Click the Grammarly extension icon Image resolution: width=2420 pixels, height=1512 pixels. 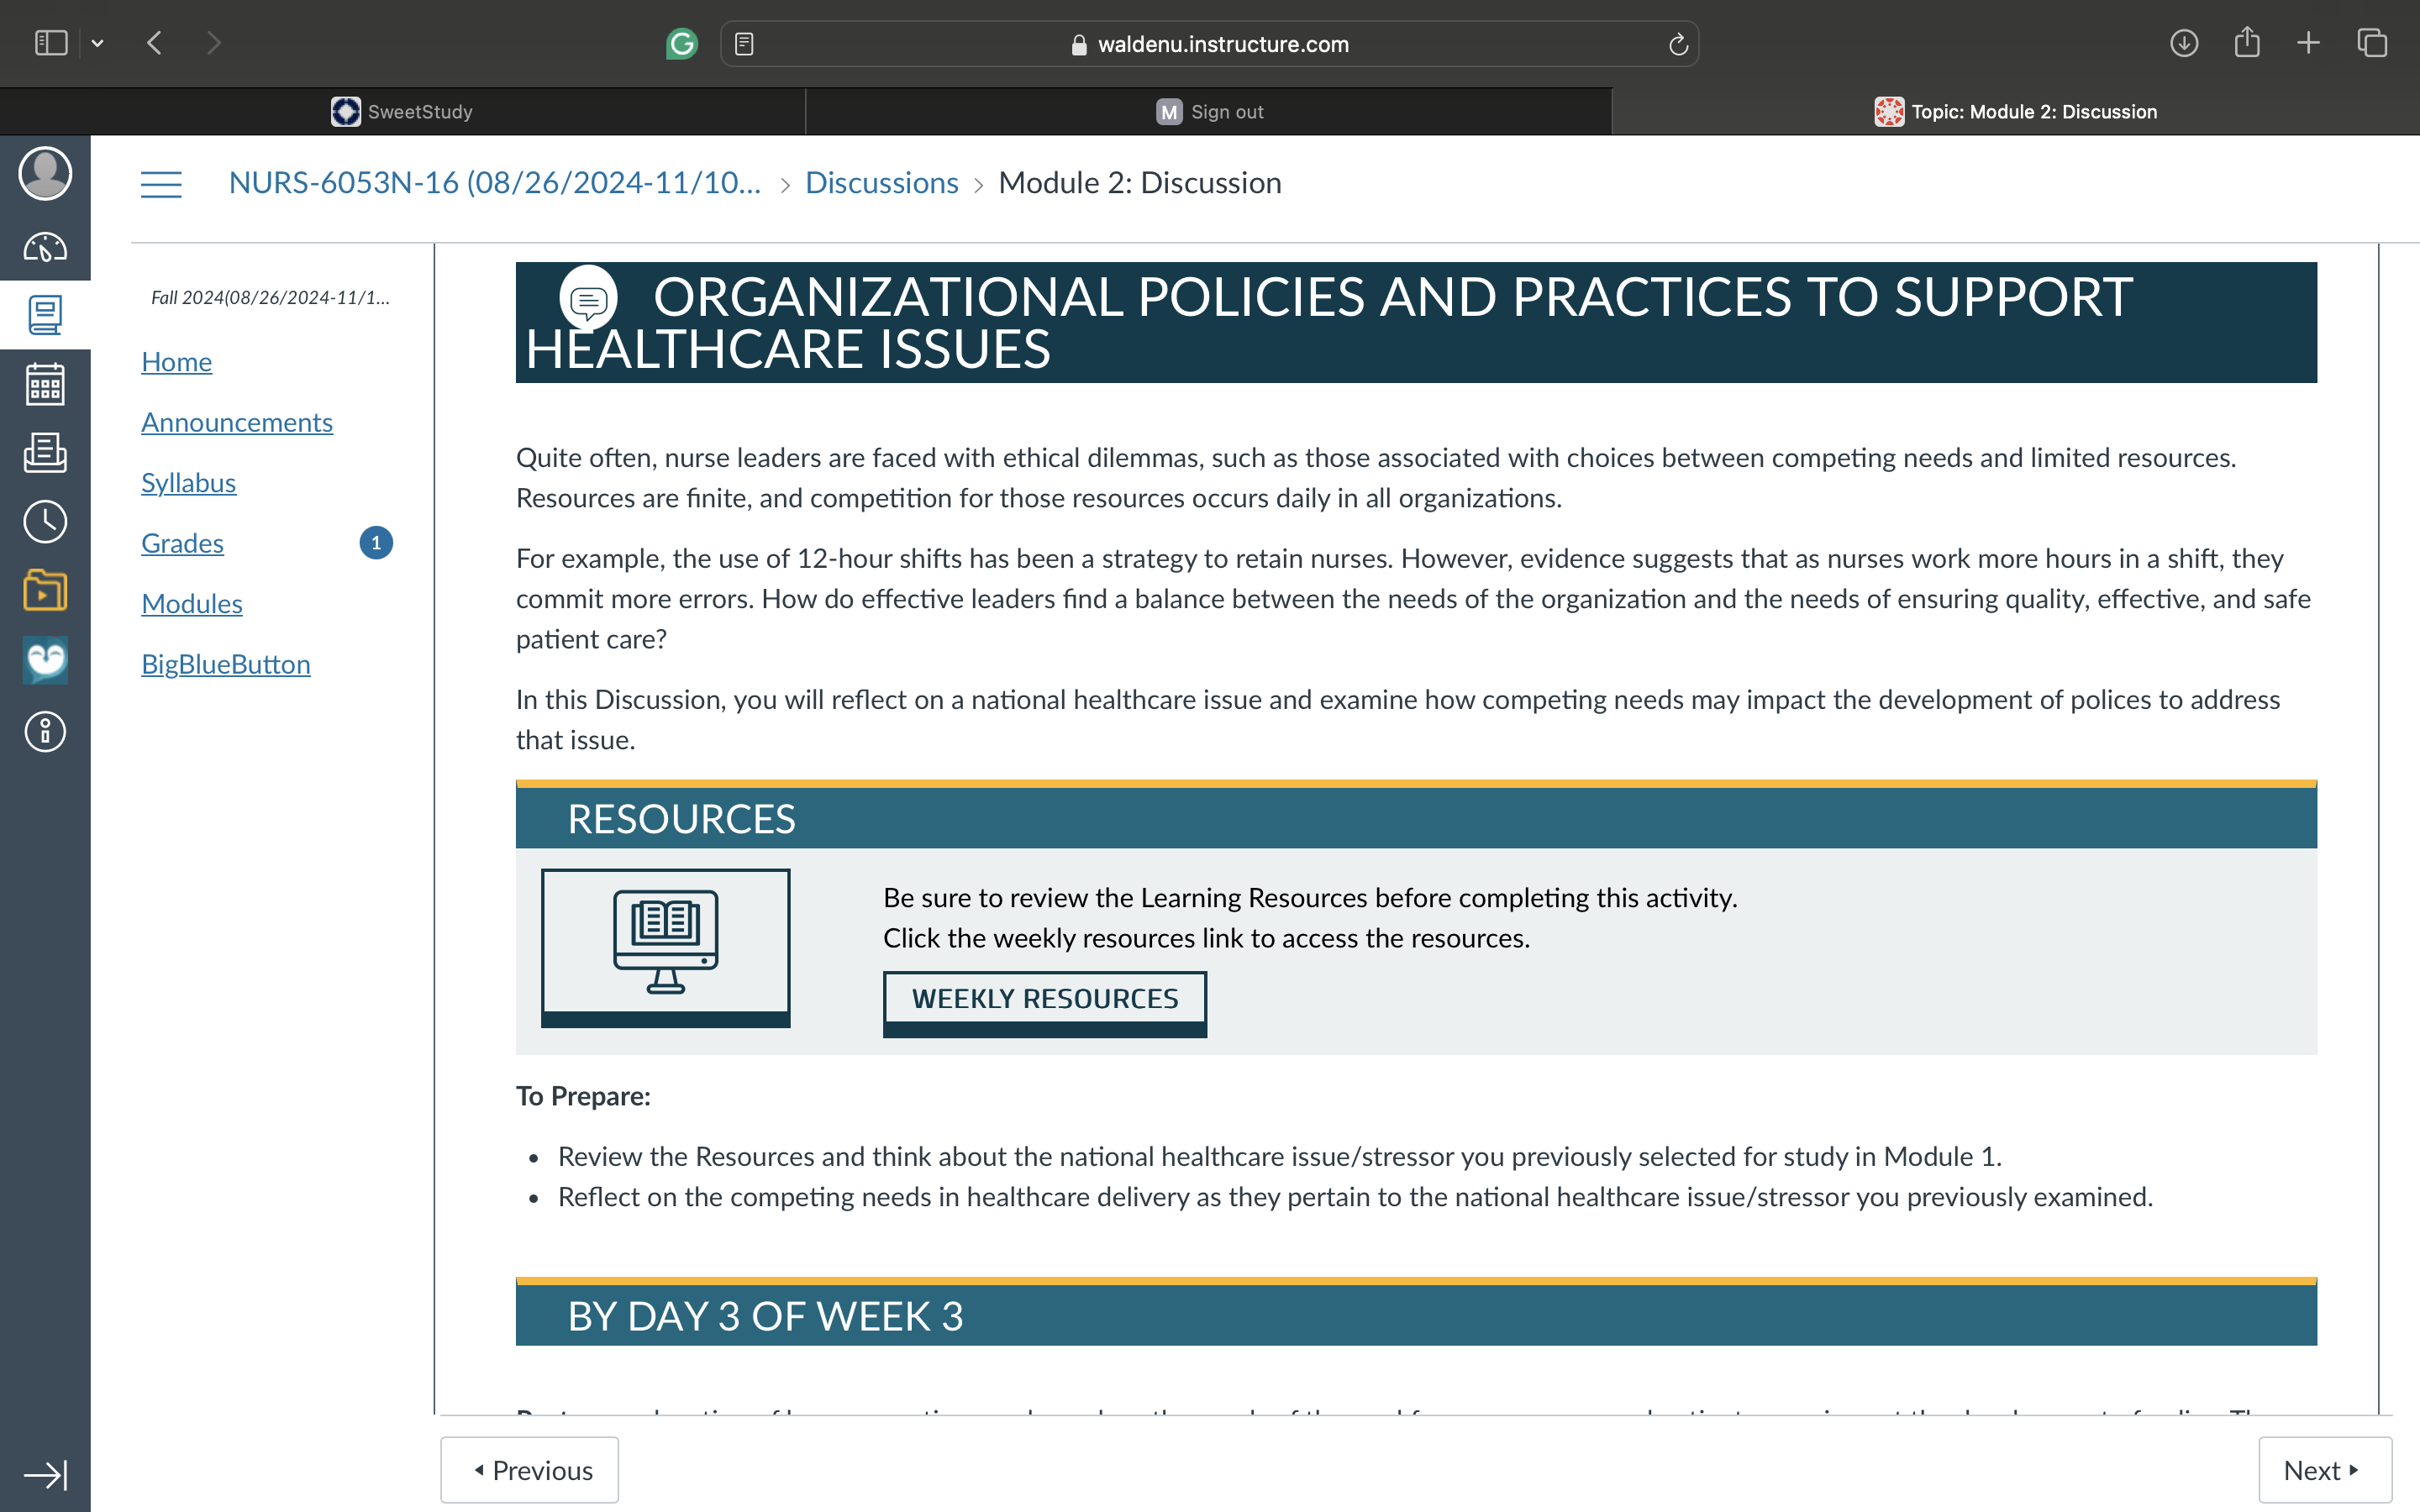[x=681, y=44]
